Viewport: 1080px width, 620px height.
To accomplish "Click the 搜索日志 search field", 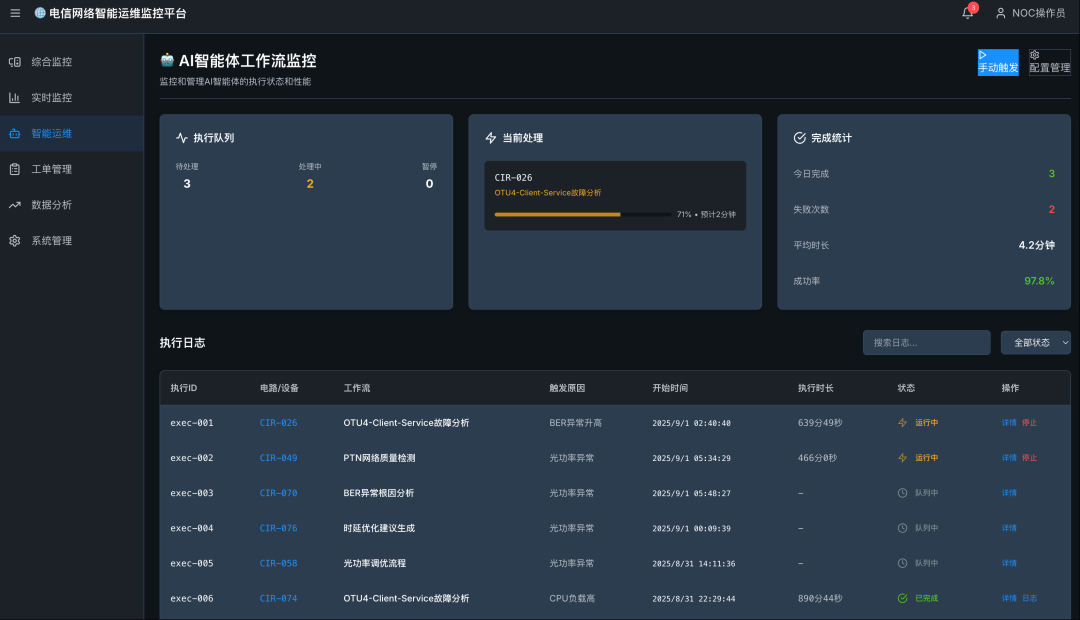I will [x=926, y=342].
